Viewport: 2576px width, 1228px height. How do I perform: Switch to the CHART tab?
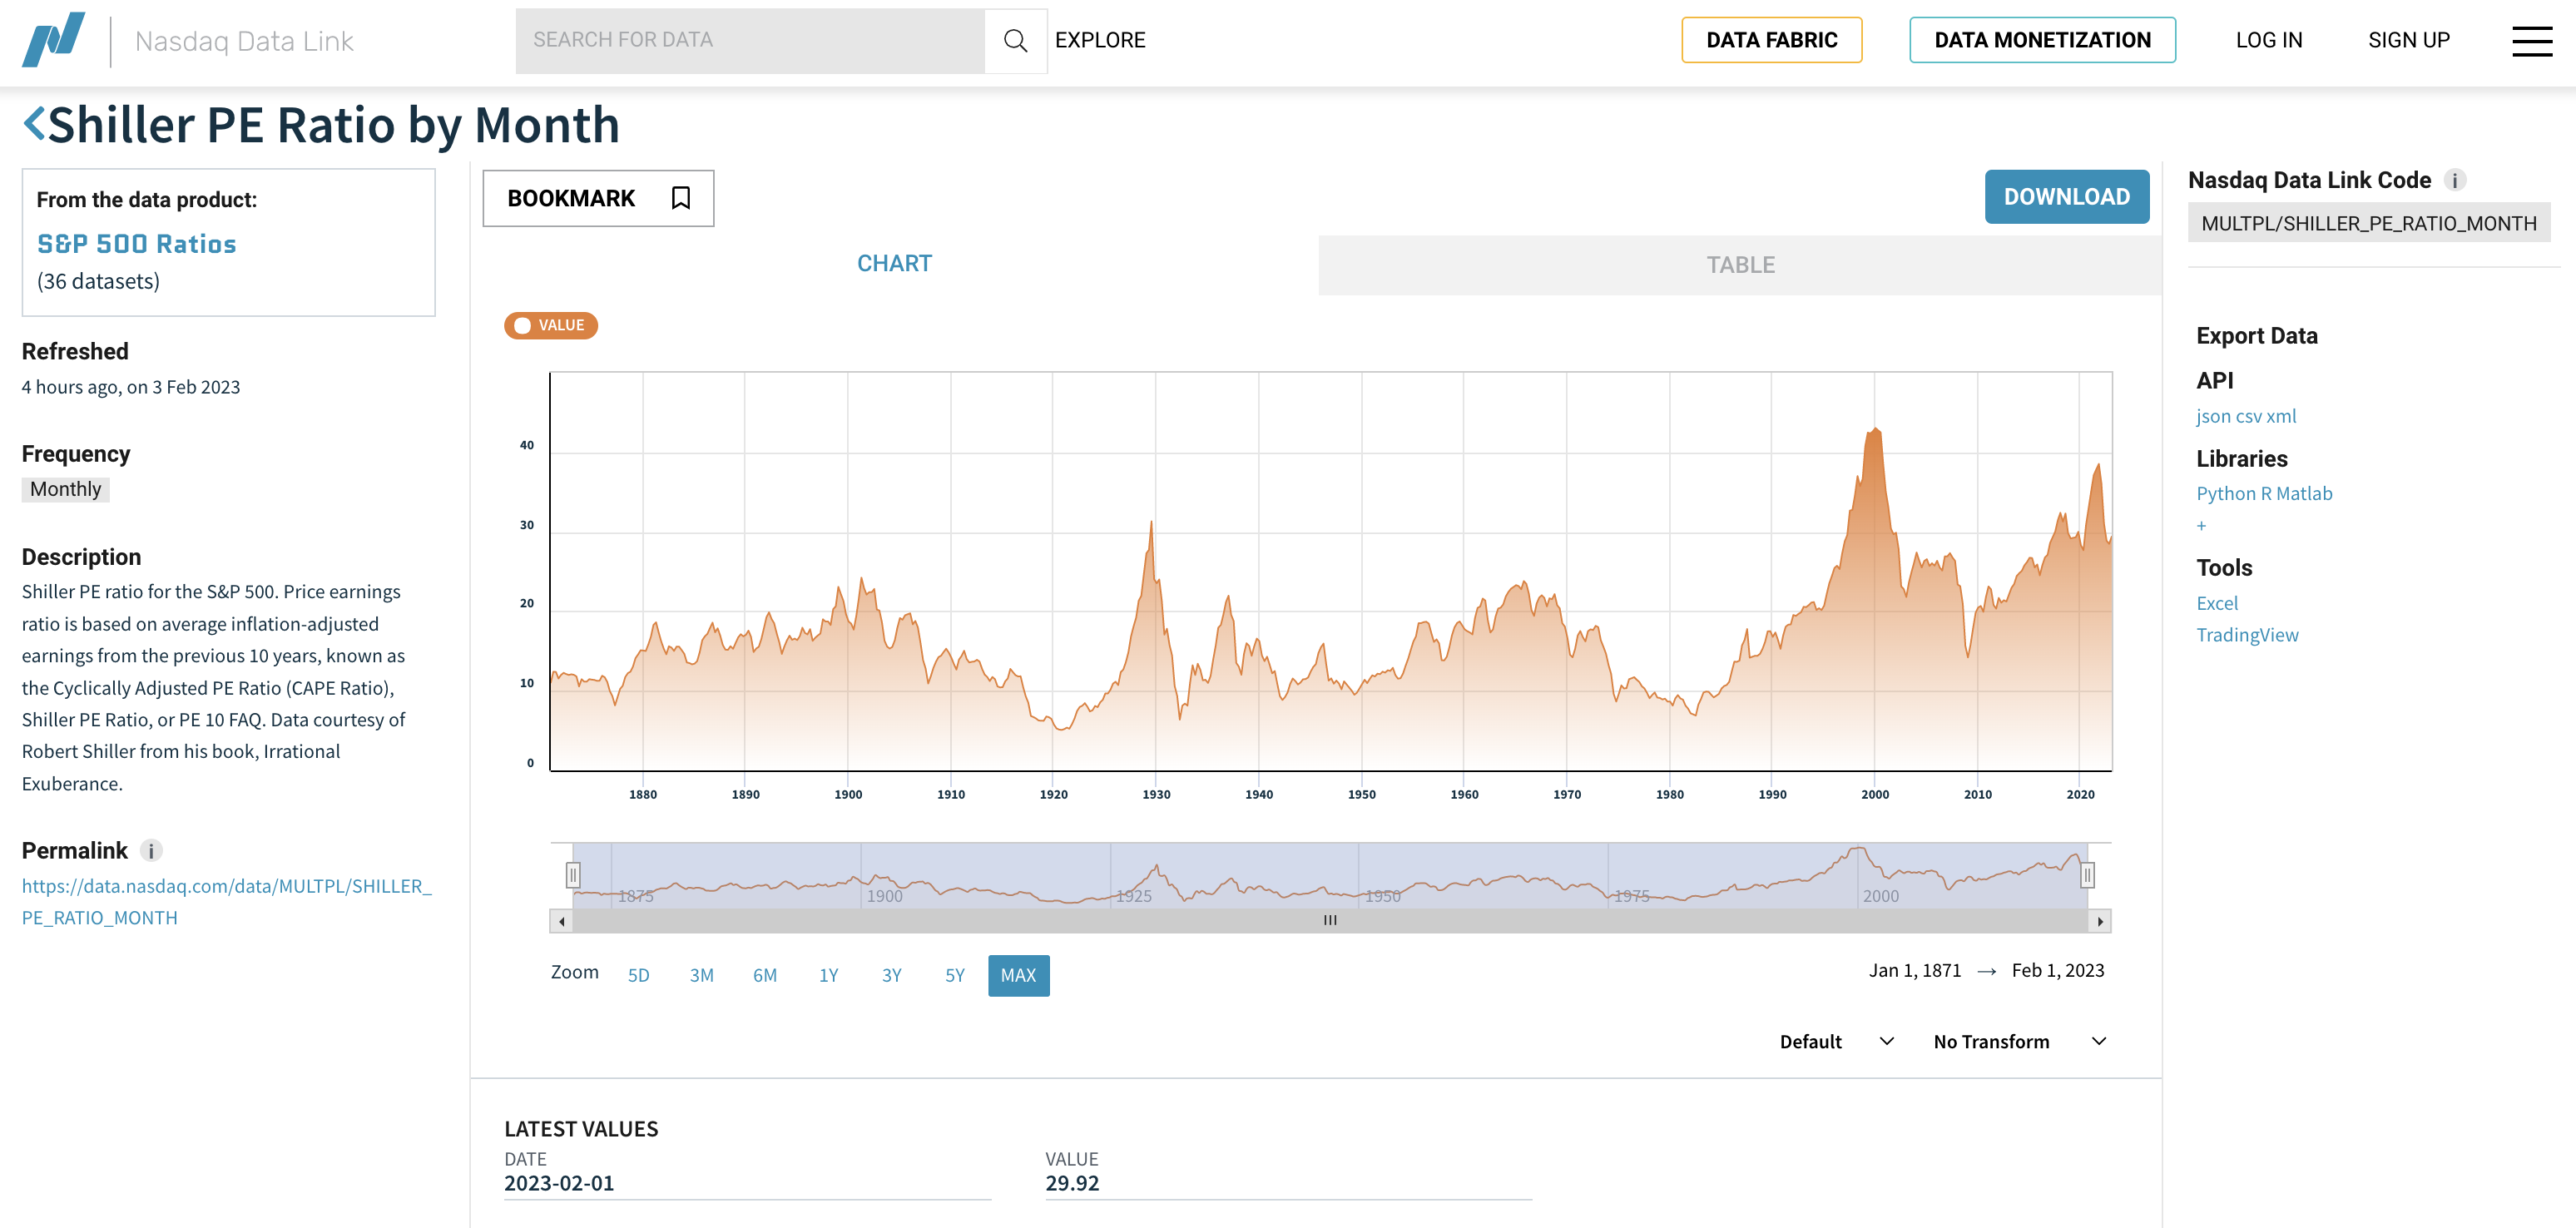[x=894, y=264]
